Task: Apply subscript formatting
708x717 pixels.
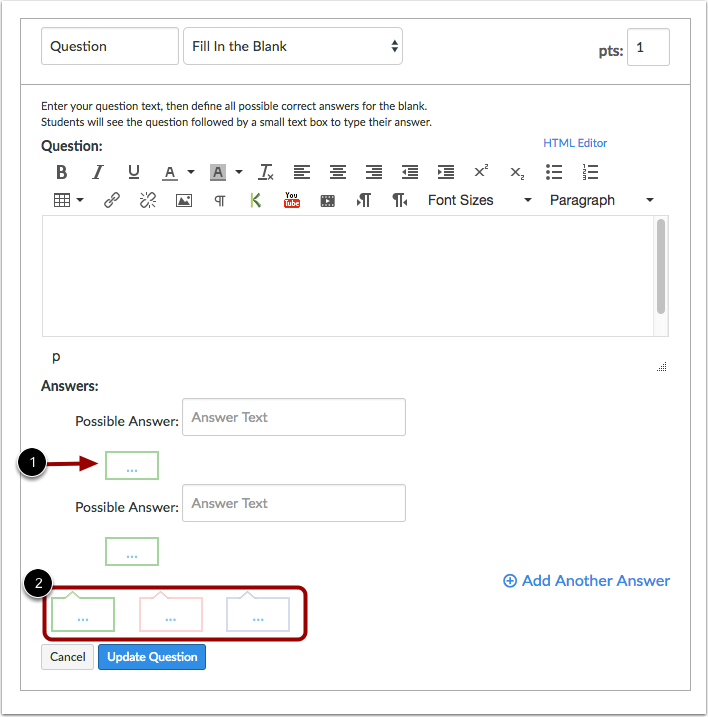Action: (x=517, y=173)
